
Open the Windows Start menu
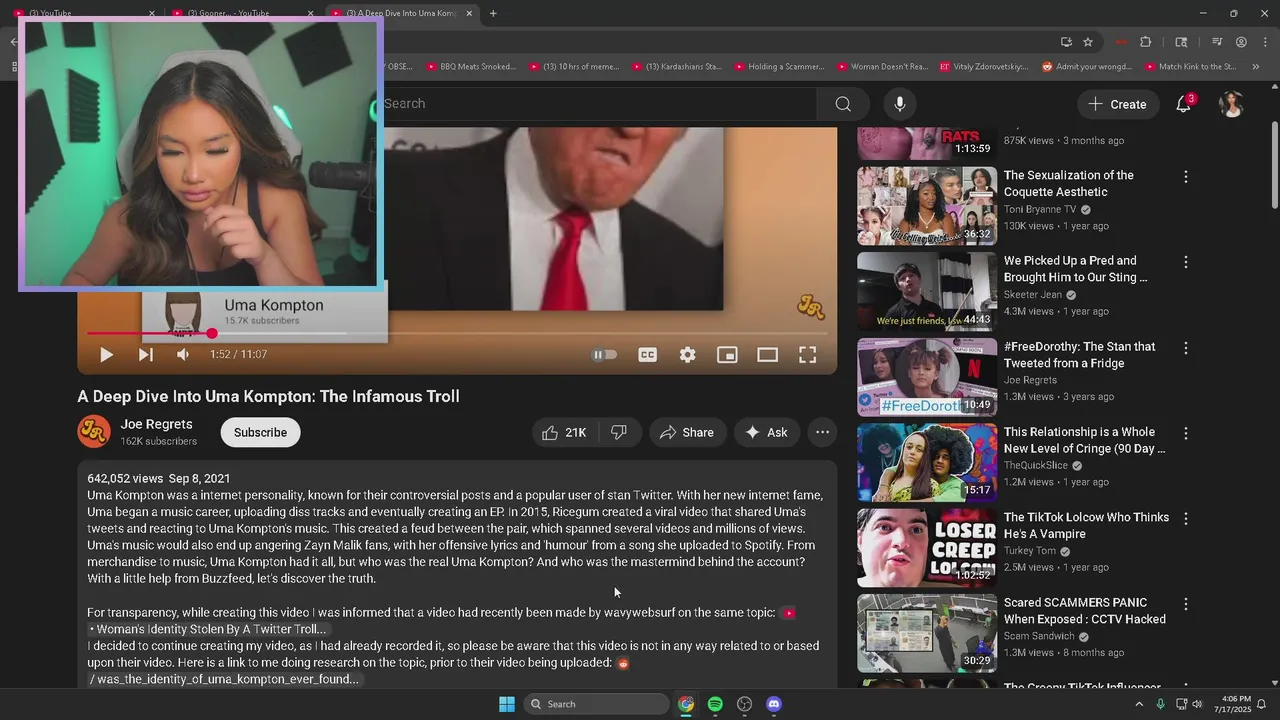point(507,704)
